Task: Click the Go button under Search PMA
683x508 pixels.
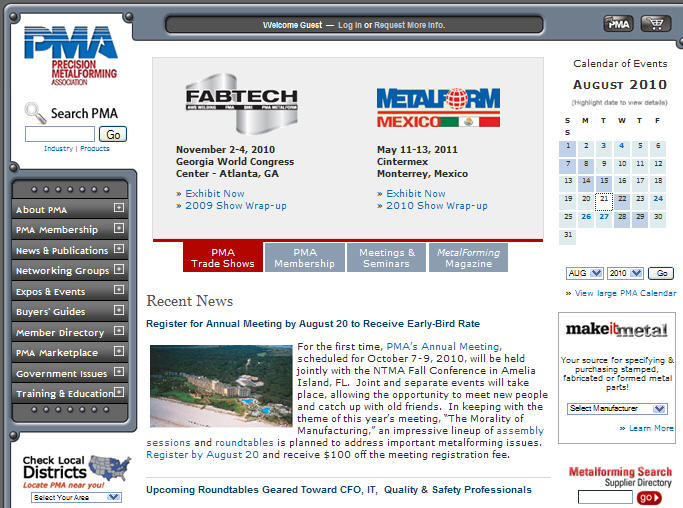Action: pos(113,134)
